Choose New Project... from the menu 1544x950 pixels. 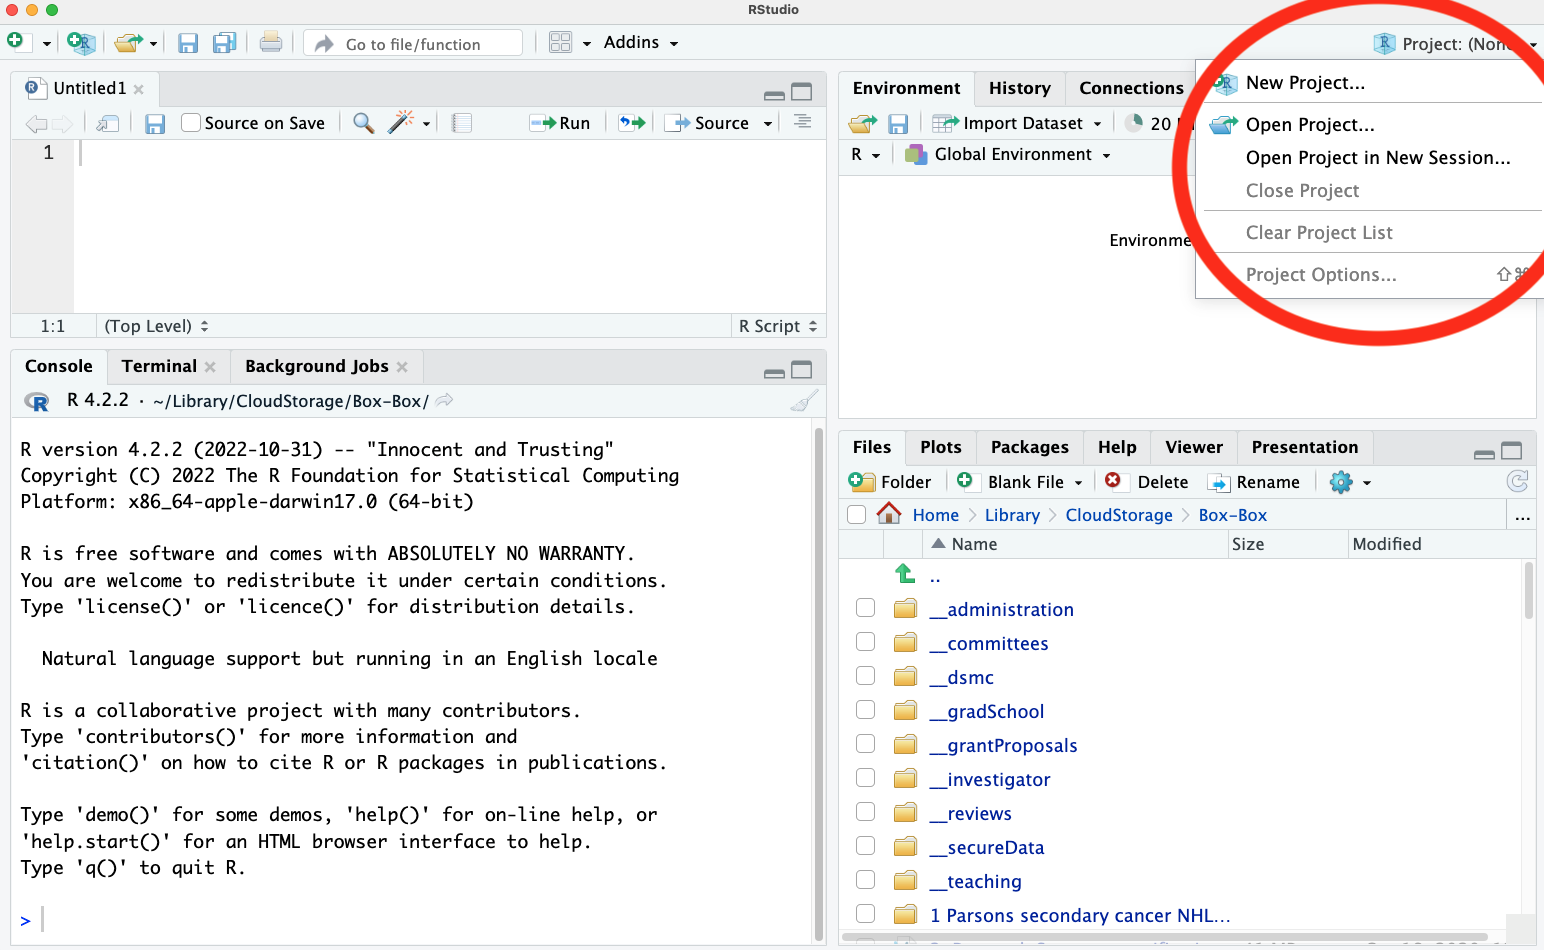click(1305, 83)
